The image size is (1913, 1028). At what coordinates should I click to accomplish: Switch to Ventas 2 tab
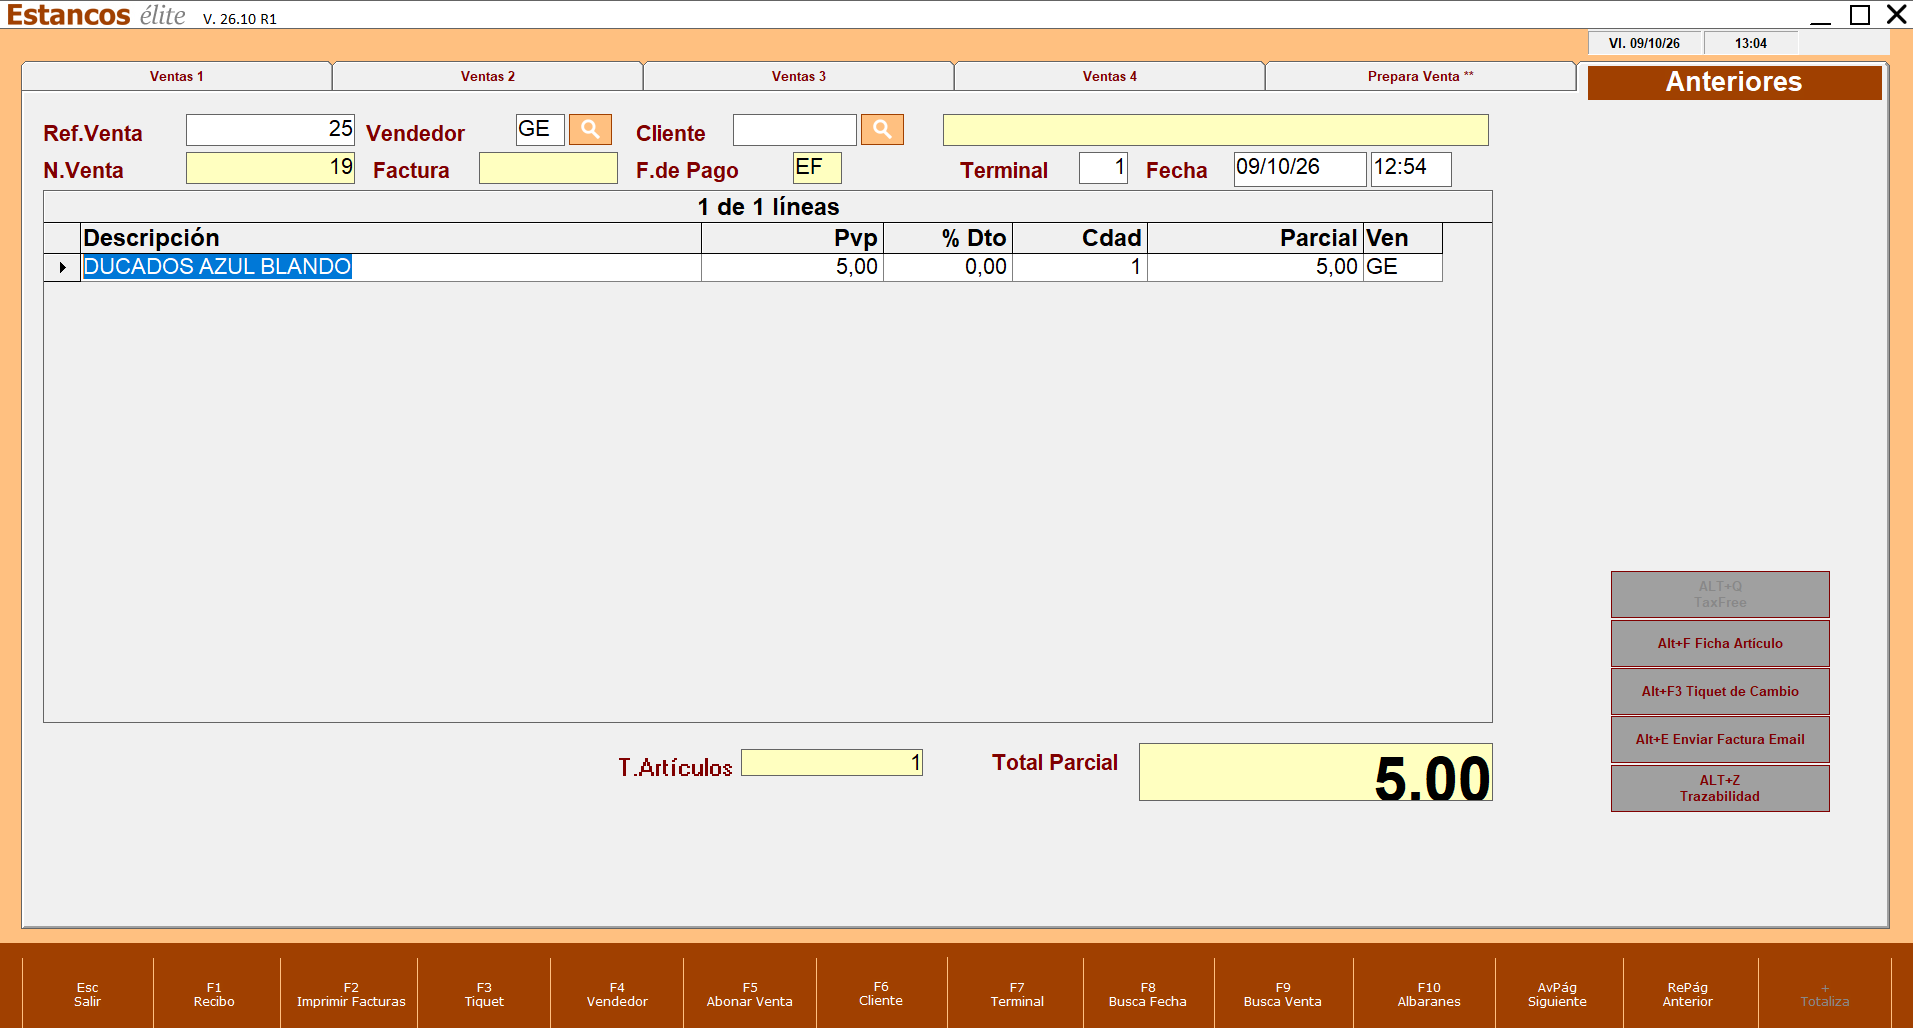click(488, 76)
